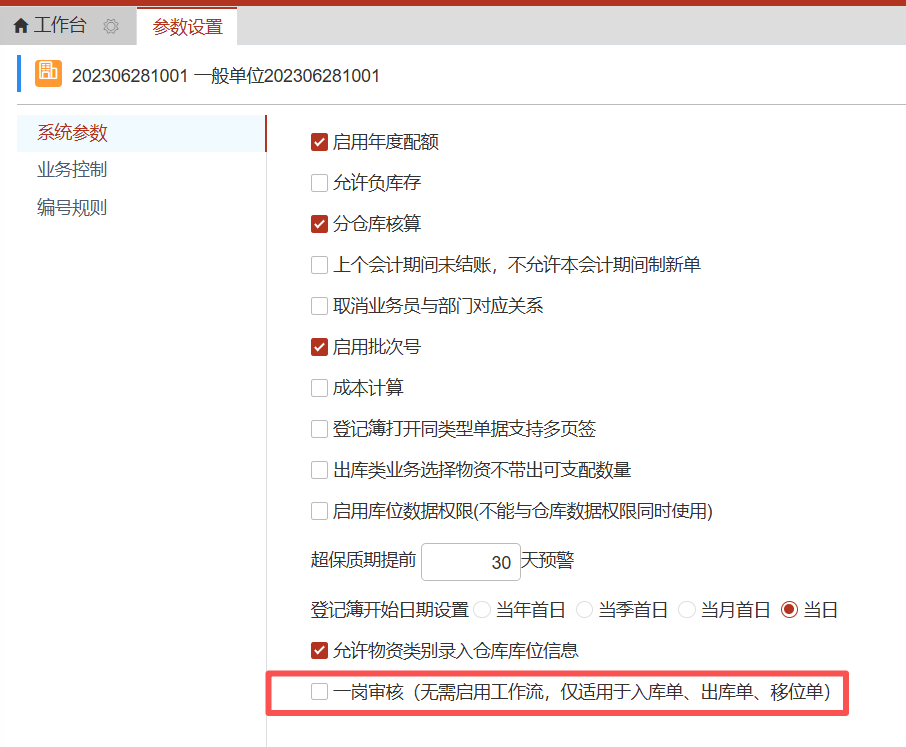
Task: Open the gear settings icon in tab bar
Action: (x=110, y=26)
